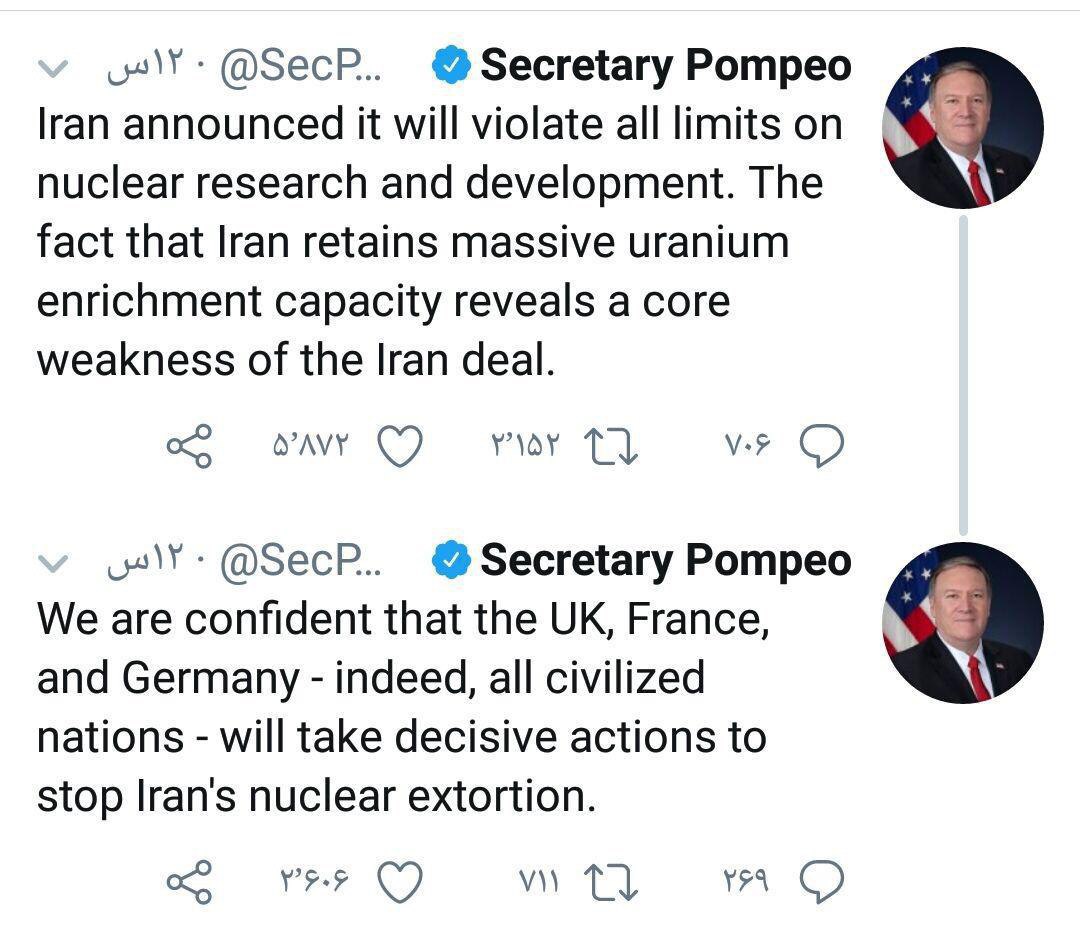Reply to the first tweet via comment bubble
This screenshot has width=1080, height=940.
click(824, 446)
